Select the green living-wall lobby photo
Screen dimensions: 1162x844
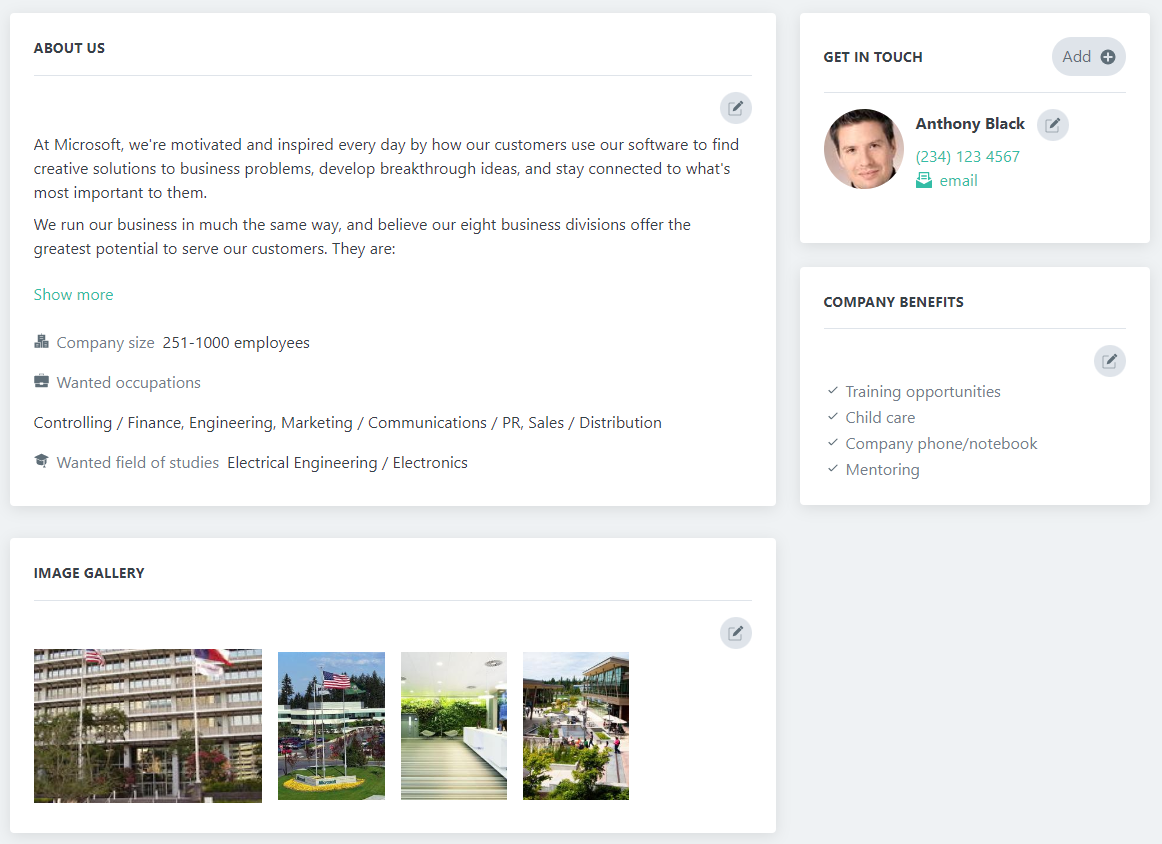(453, 726)
